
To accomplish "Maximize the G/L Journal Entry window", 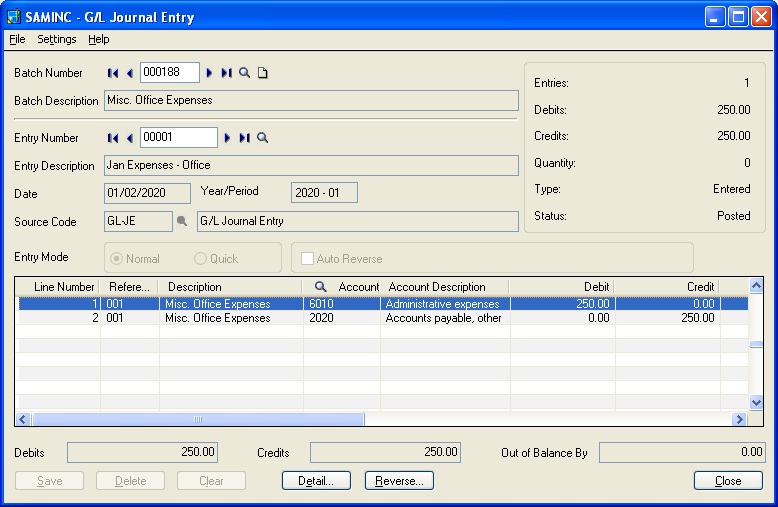I will coord(738,17).
